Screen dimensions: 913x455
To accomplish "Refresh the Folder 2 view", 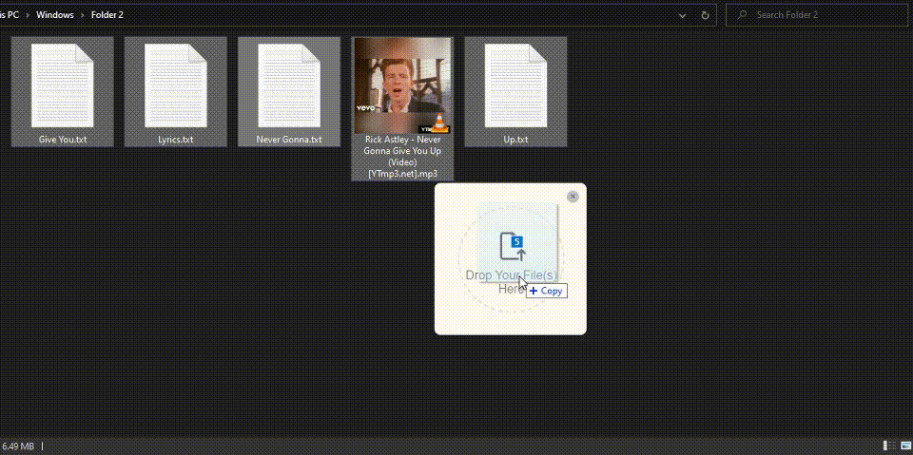I will coord(705,15).
